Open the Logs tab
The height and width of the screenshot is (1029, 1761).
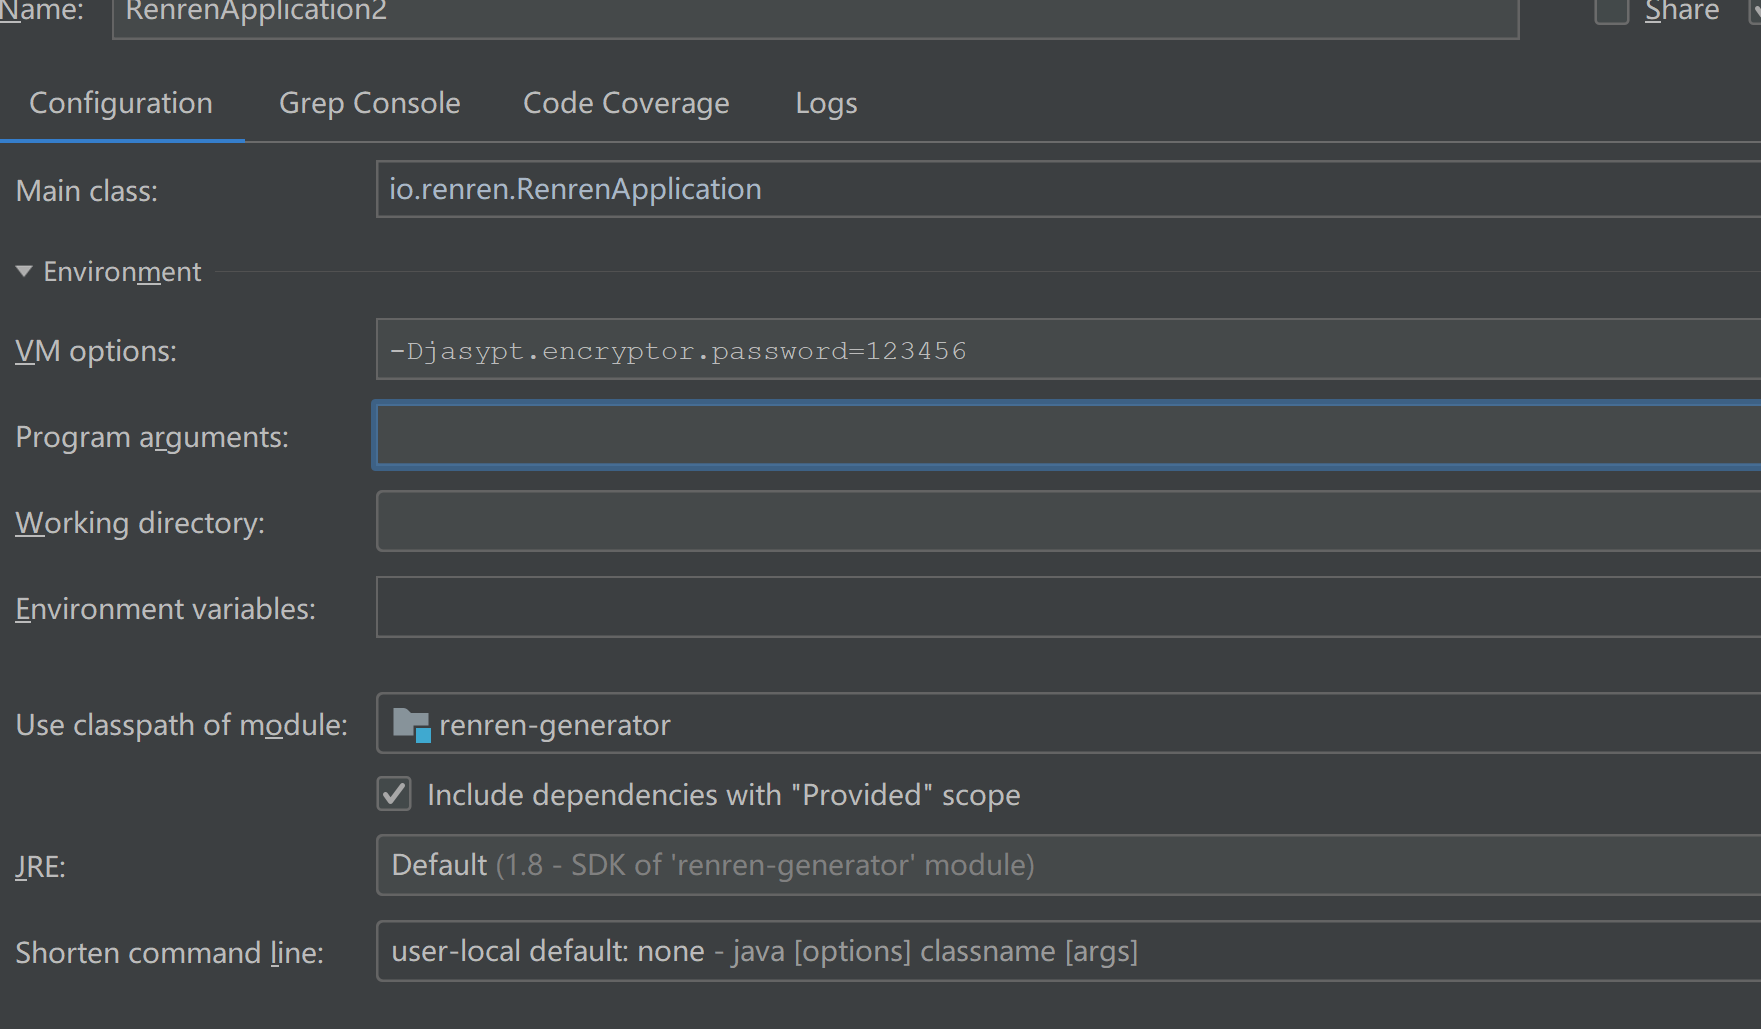pos(826,103)
